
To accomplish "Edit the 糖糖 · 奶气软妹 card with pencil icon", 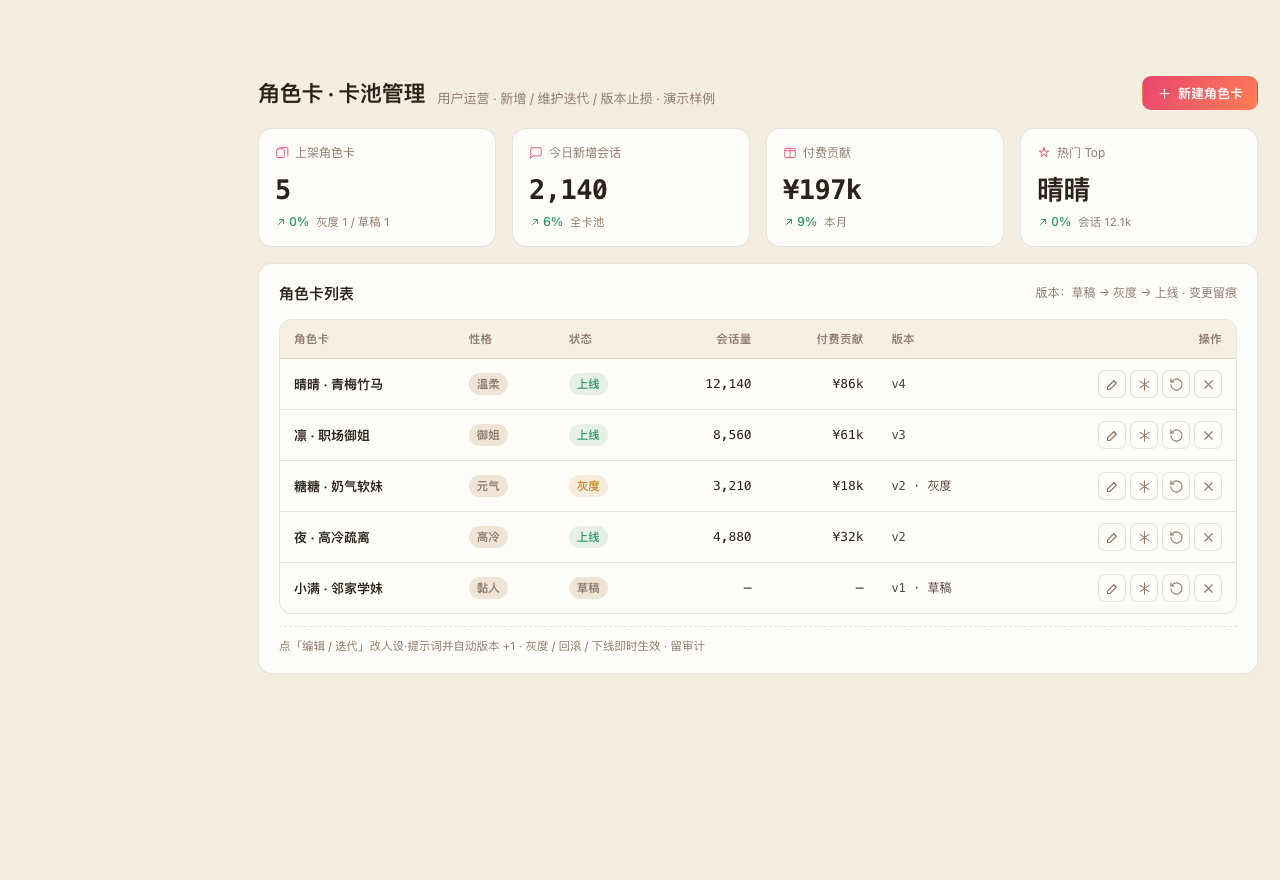I will (x=1112, y=486).
